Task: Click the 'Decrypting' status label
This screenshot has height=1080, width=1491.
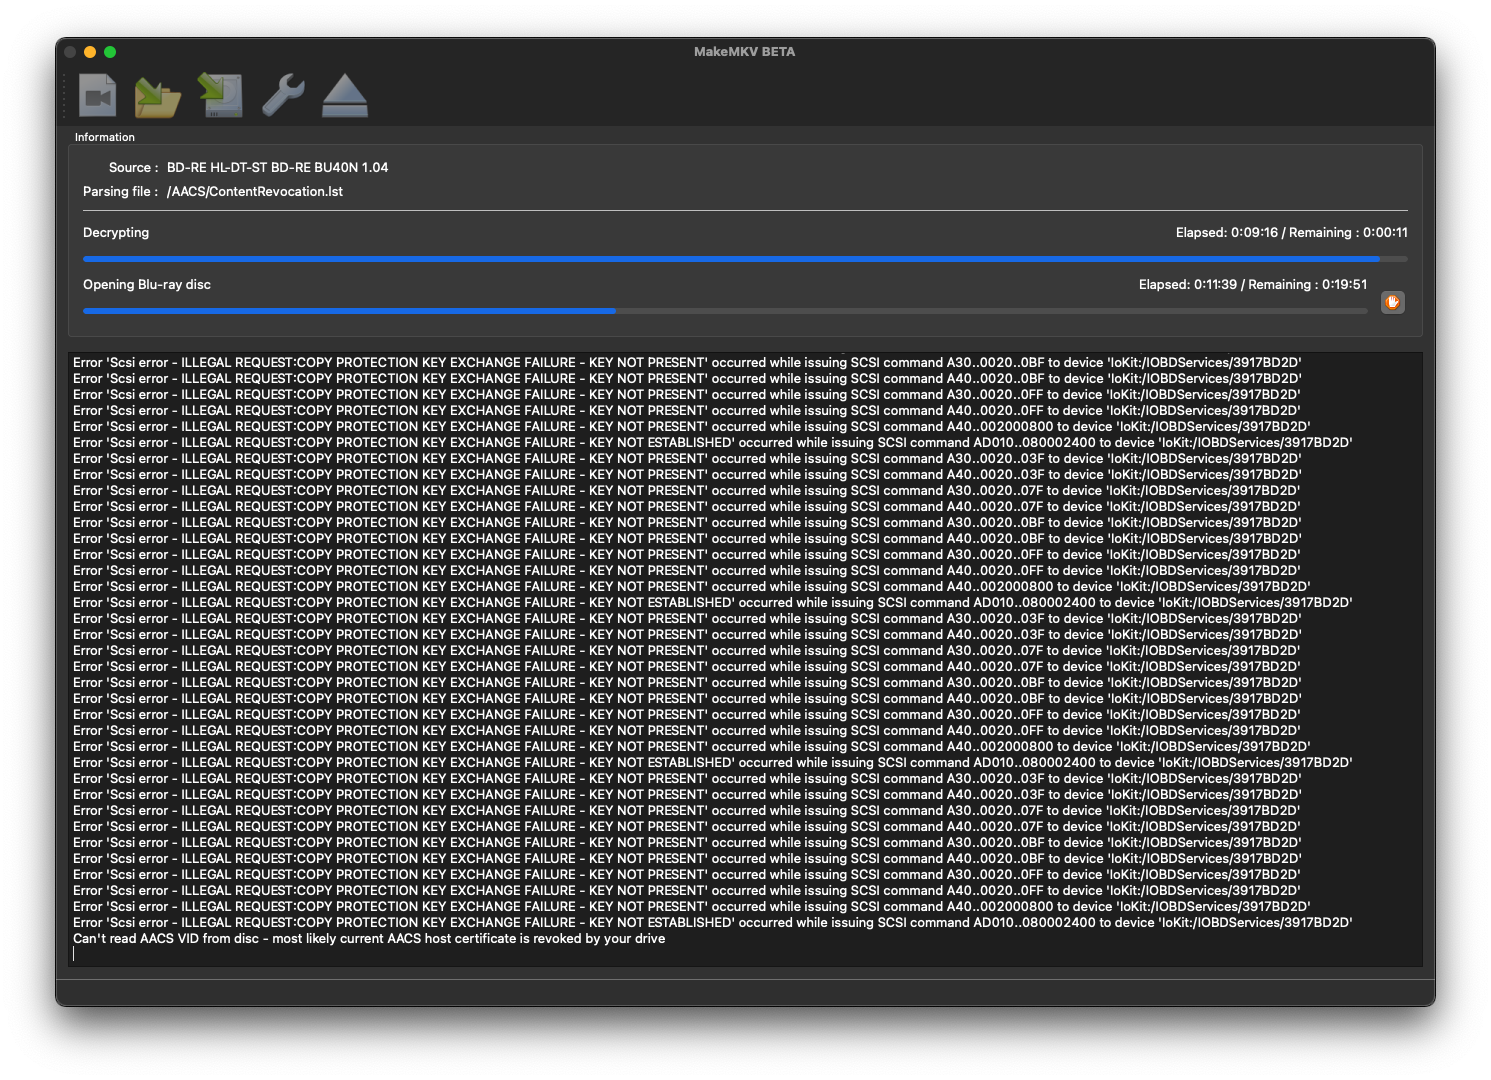Action: 116,232
